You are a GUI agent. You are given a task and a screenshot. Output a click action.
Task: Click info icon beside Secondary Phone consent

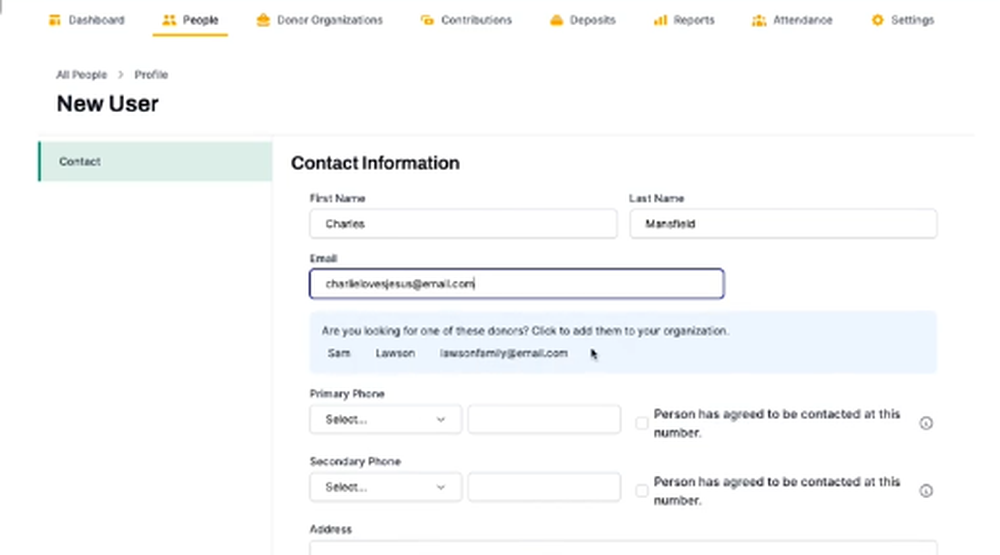click(926, 491)
